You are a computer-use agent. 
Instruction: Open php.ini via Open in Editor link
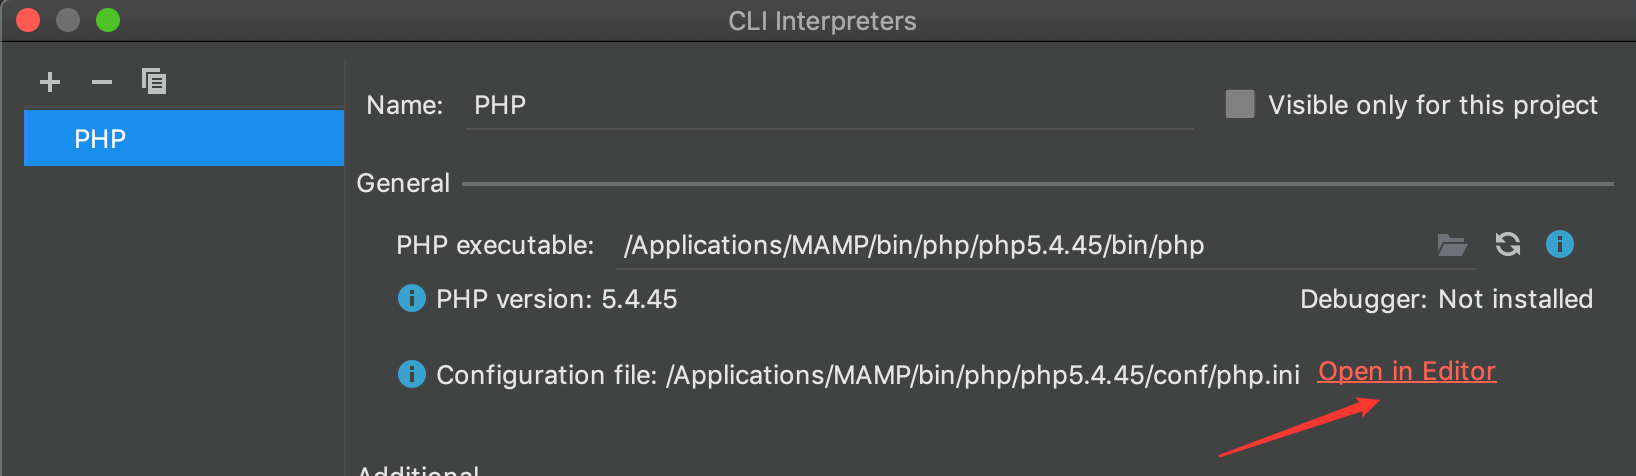(1407, 372)
